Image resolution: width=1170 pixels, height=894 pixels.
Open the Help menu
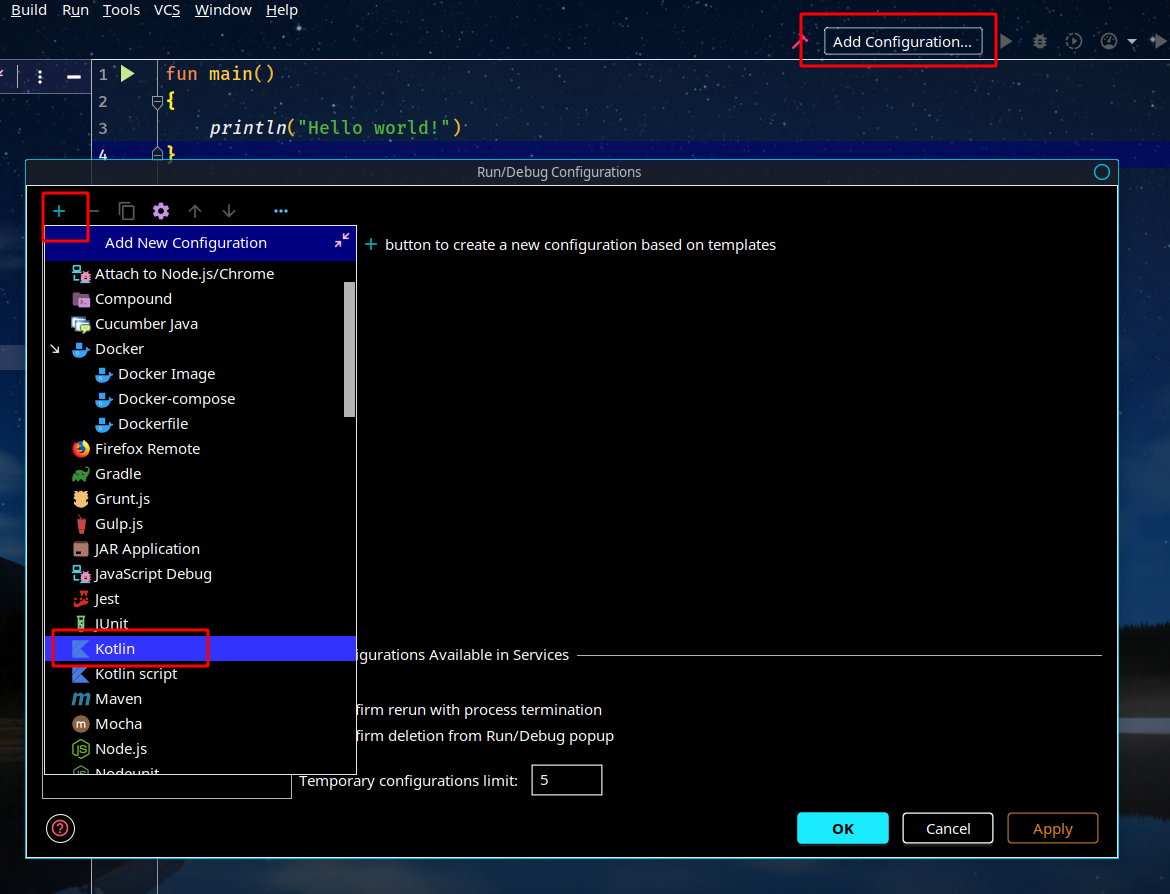click(x=282, y=10)
